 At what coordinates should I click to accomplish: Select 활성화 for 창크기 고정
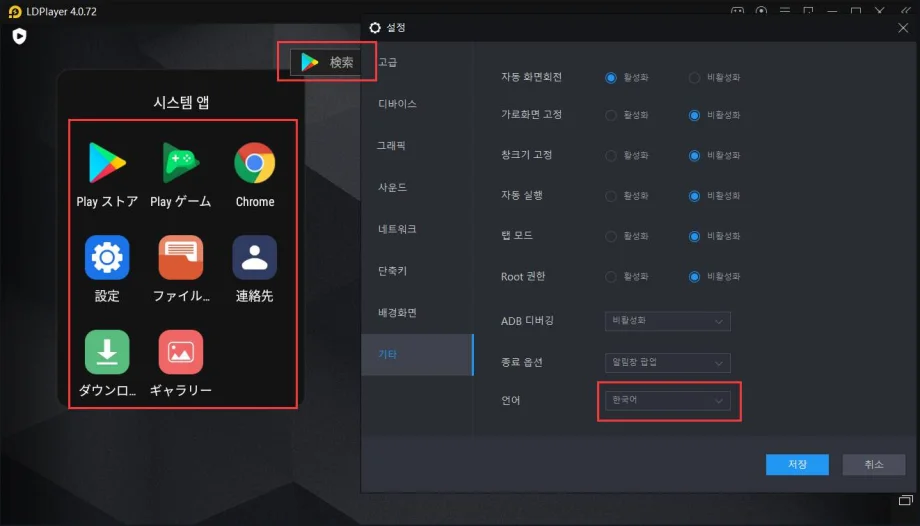point(611,156)
